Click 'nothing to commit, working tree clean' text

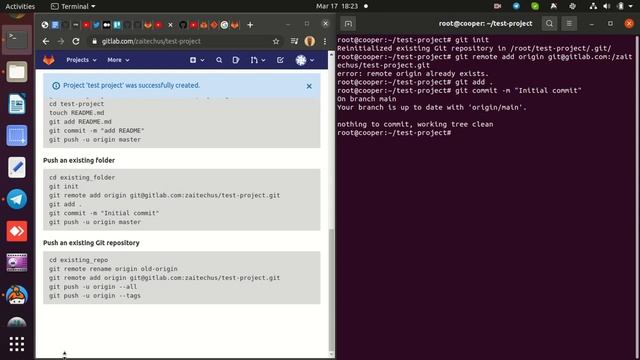pyautogui.click(x=415, y=124)
